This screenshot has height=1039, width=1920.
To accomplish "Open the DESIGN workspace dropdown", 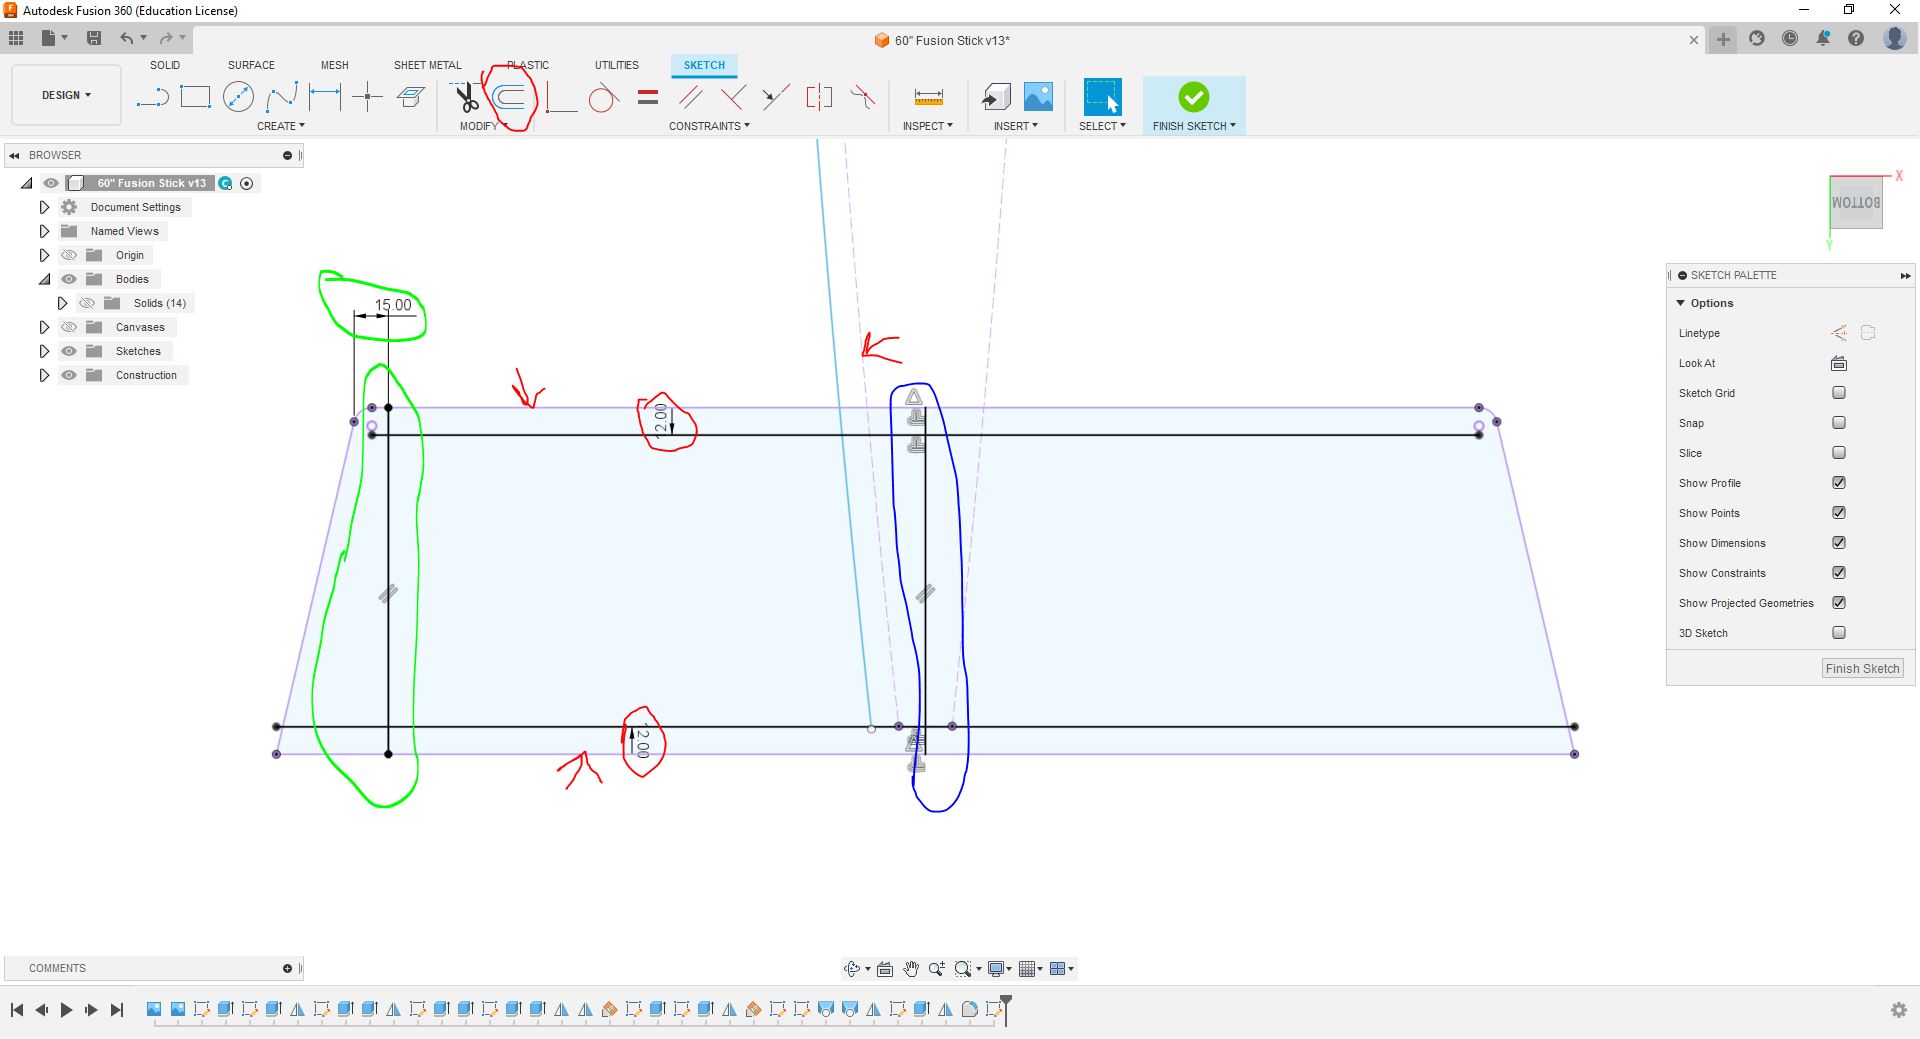I will tap(66, 95).
